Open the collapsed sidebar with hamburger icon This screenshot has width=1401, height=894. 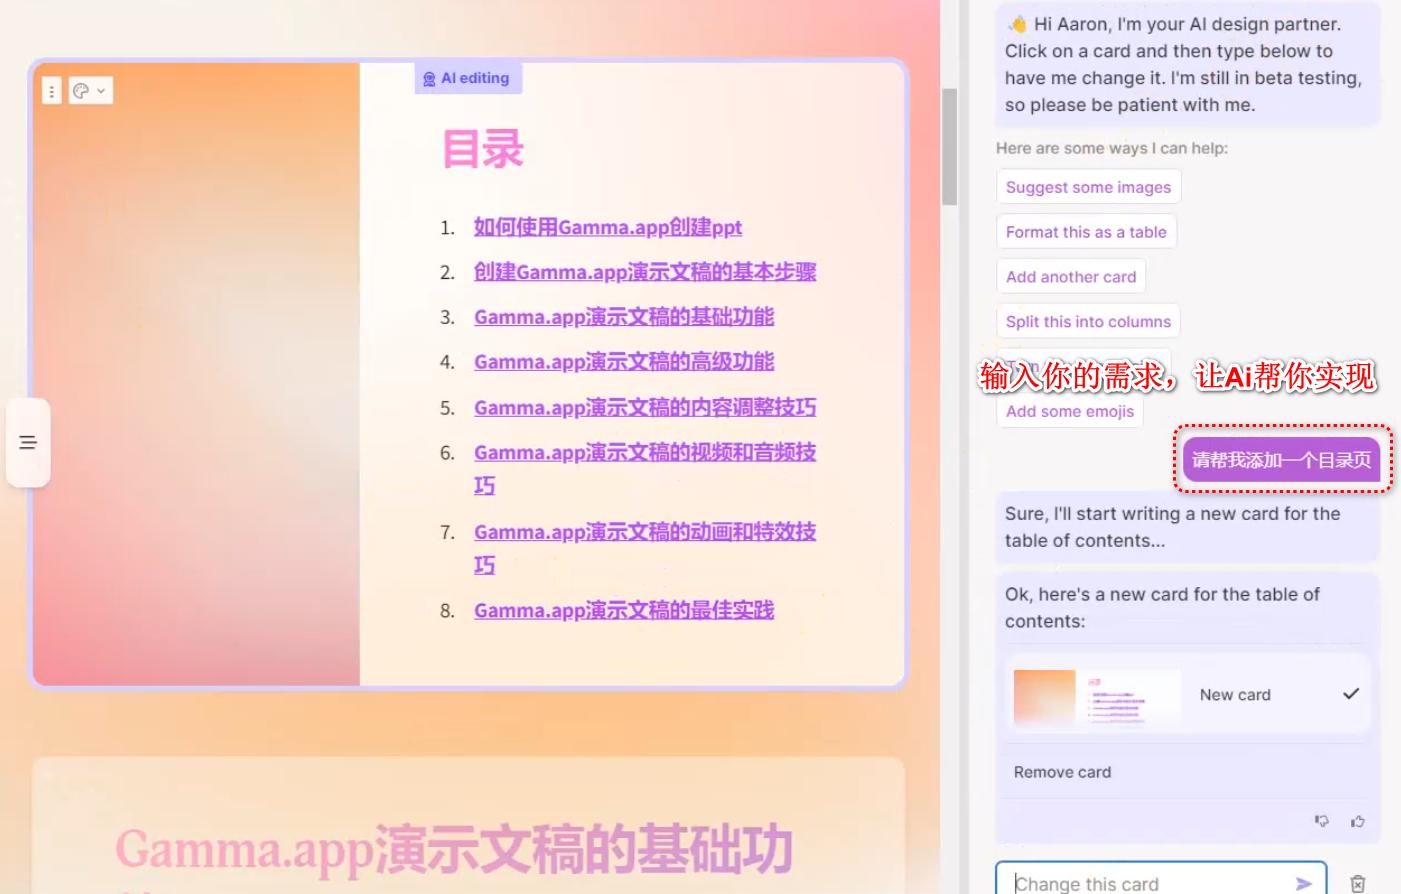(x=27, y=441)
